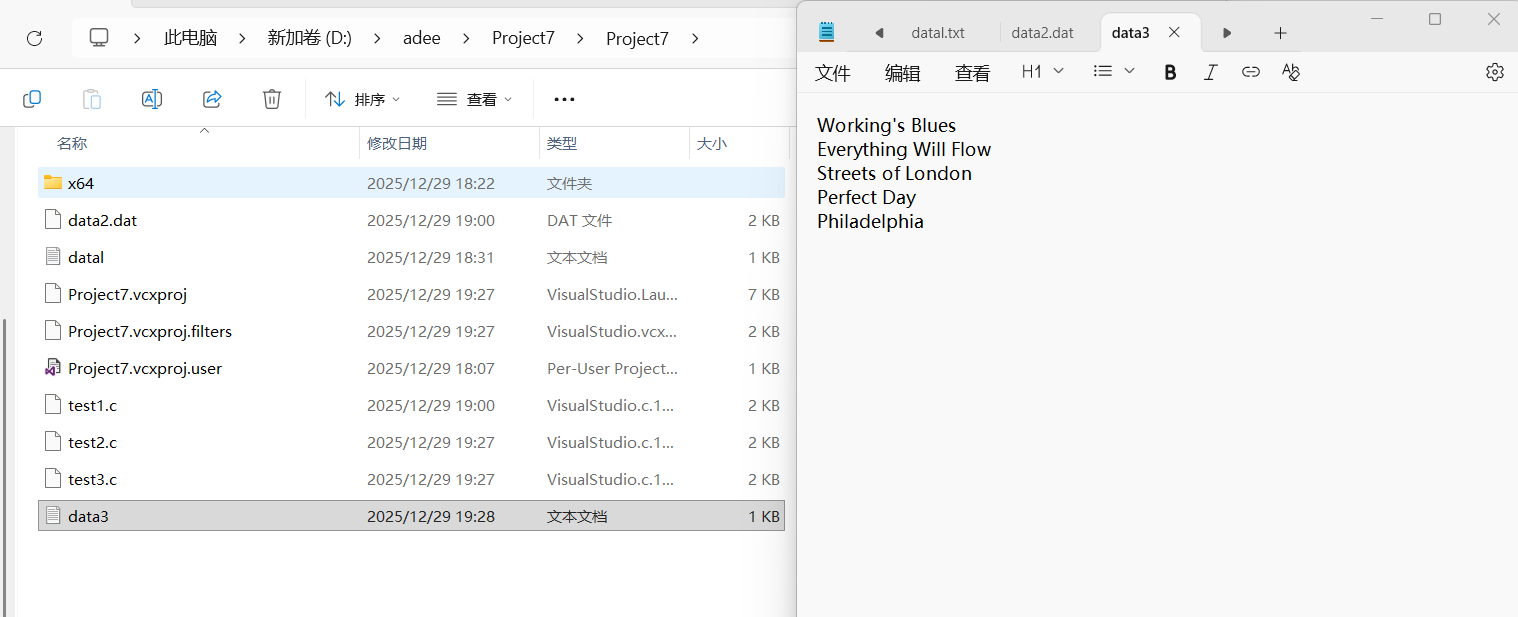The image size is (1518, 617).
Task: Expand the chevron after 此电脑 in address bar
Action: (241, 38)
